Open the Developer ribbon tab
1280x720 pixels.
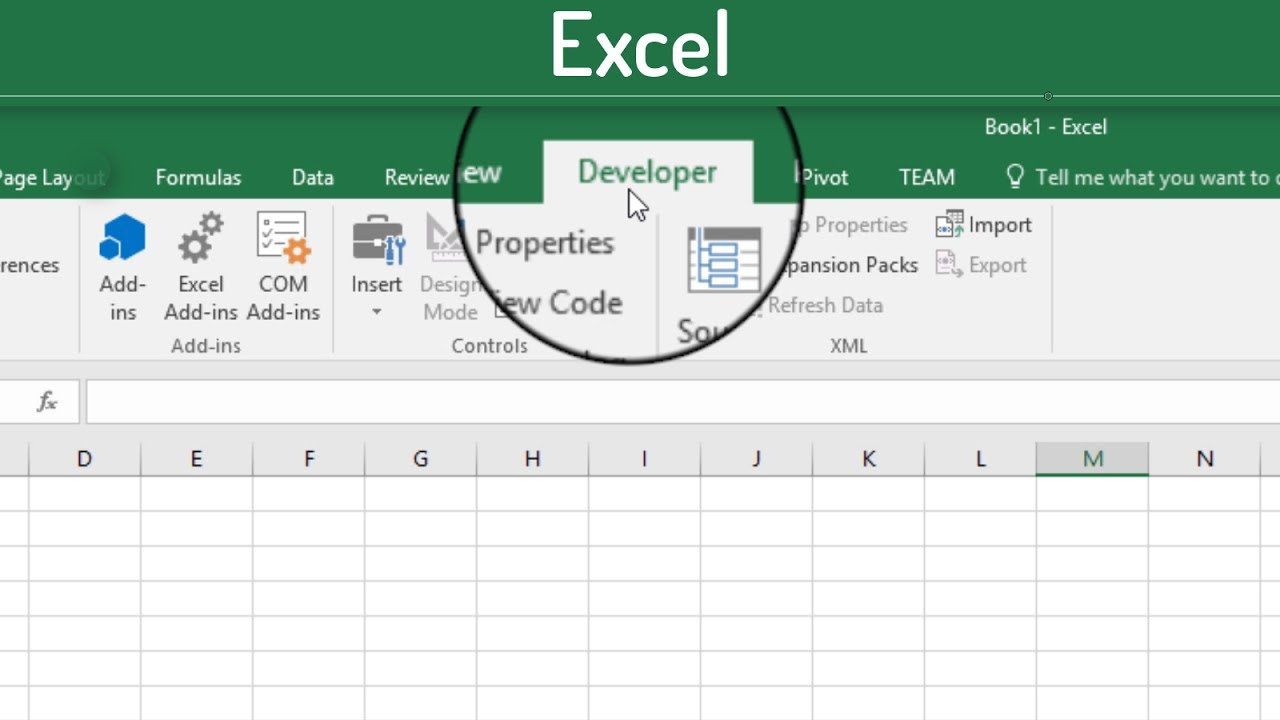pos(647,172)
